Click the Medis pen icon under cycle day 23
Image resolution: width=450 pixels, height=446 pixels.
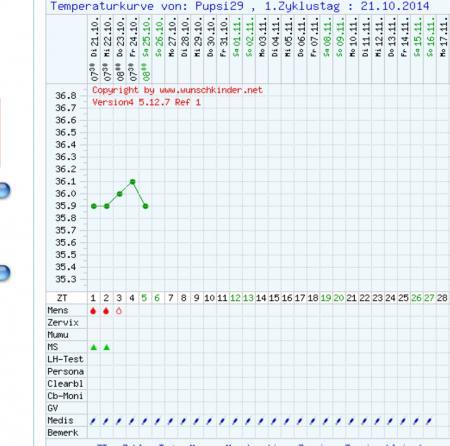(377, 421)
